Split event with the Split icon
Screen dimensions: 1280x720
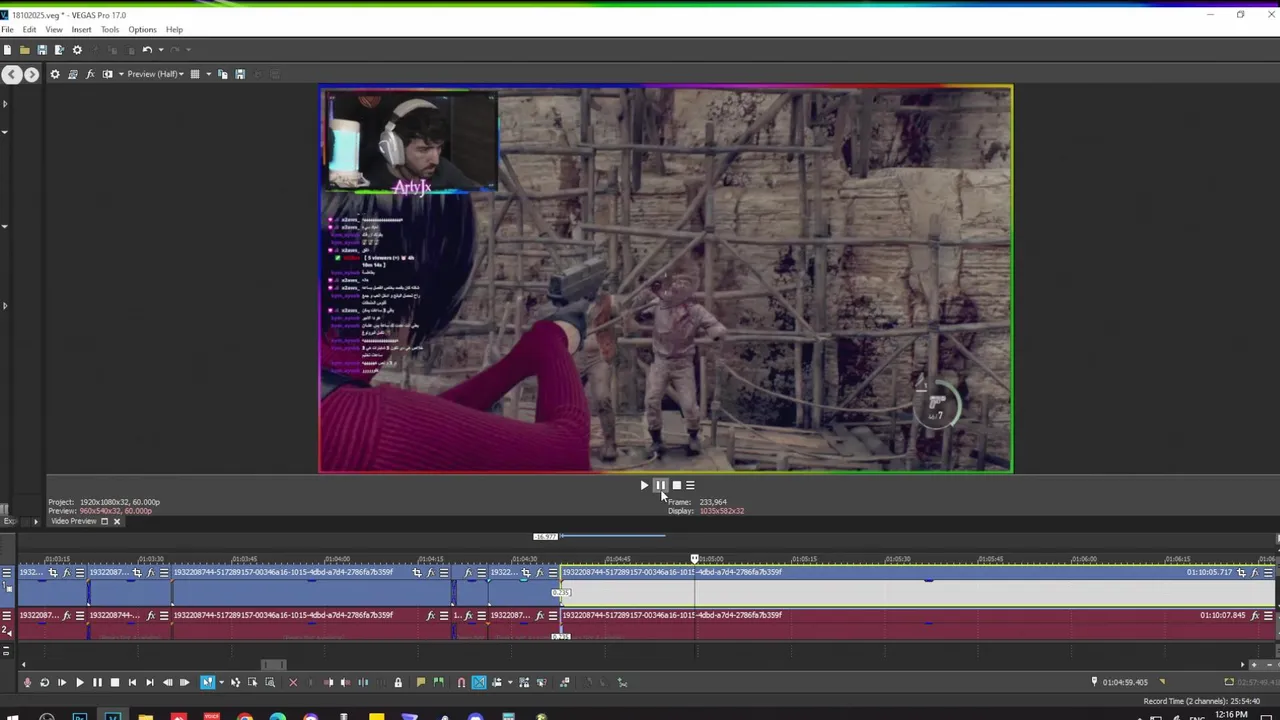[363, 682]
